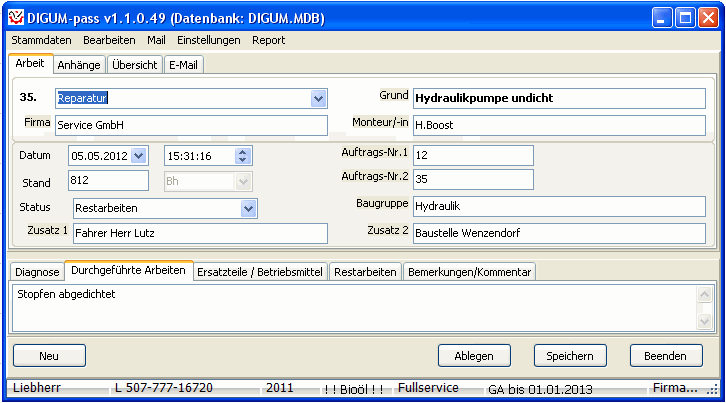Click the window resize grip icon
Viewport: 726px width, 403px height.
(x=712, y=390)
